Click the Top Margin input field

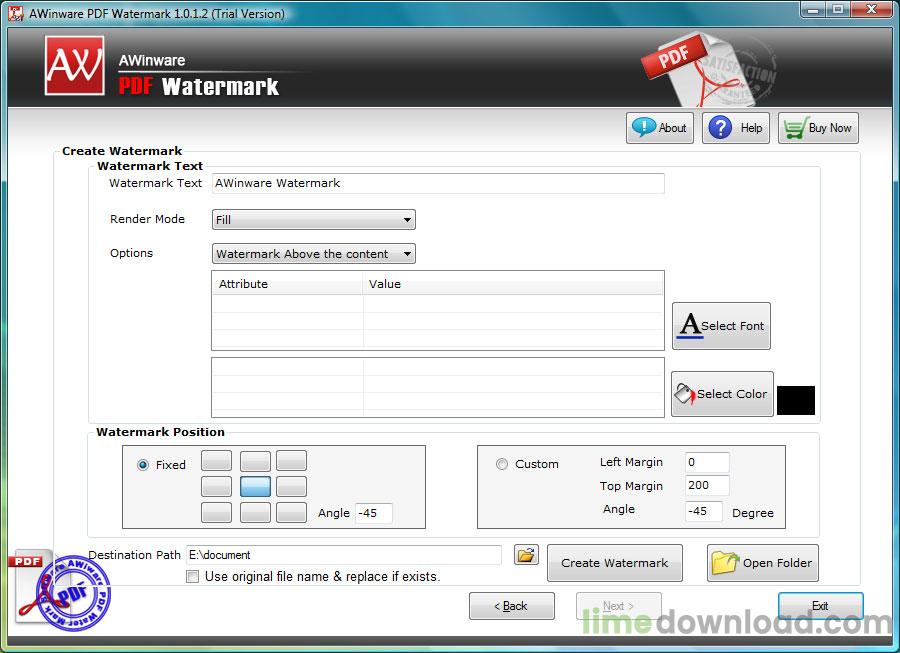[707, 485]
